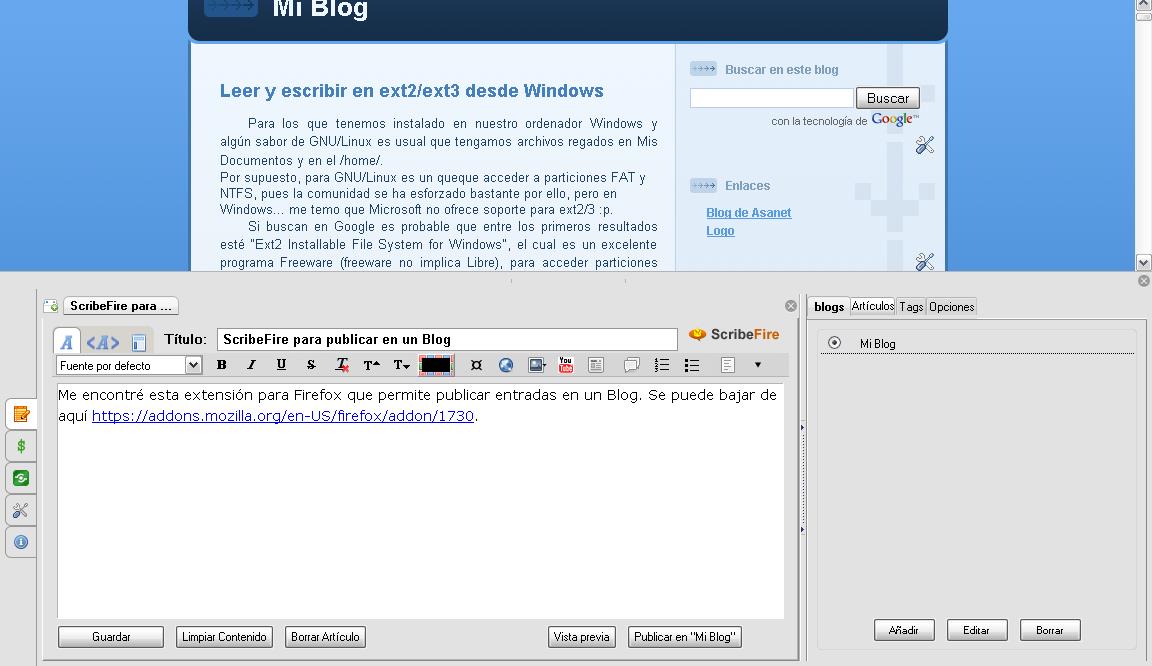
Task: Click inside the post body editor
Action: click(420, 500)
